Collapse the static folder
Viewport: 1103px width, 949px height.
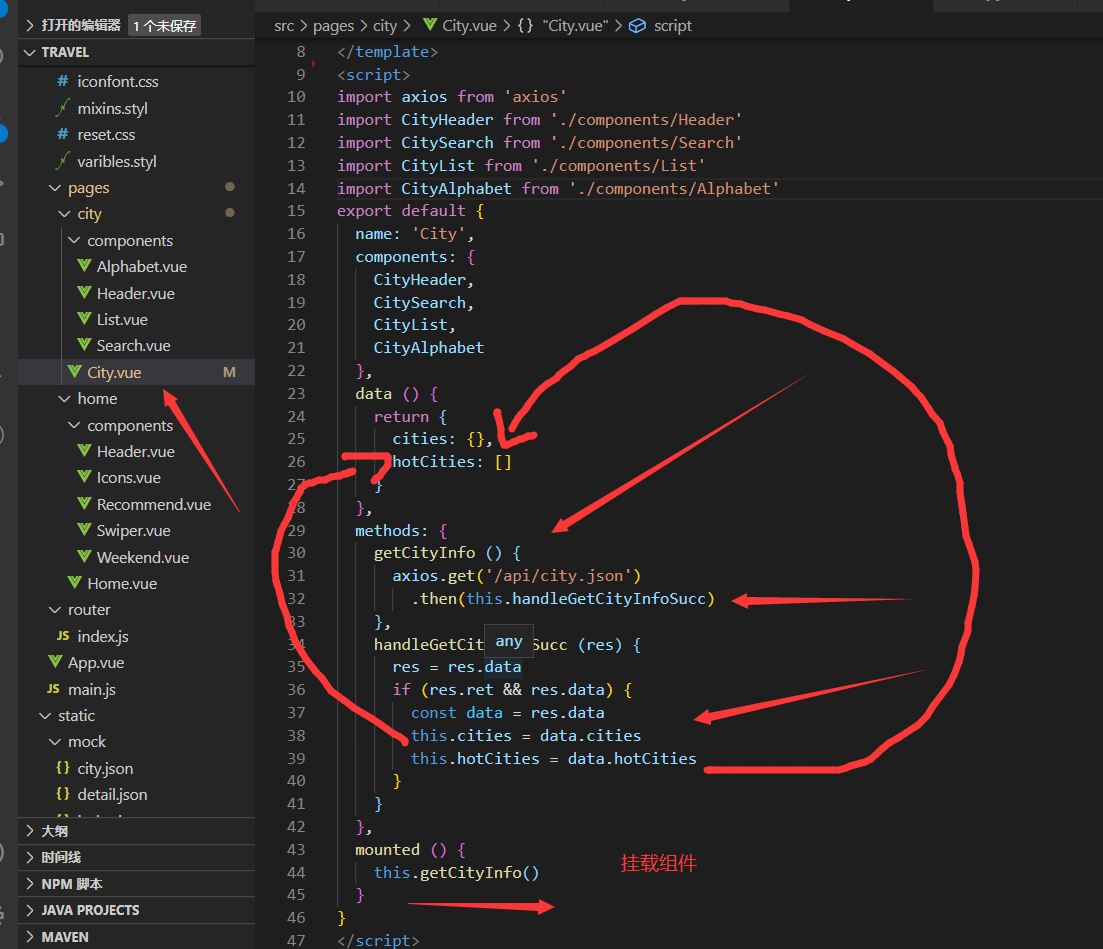click(x=76, y=715)
